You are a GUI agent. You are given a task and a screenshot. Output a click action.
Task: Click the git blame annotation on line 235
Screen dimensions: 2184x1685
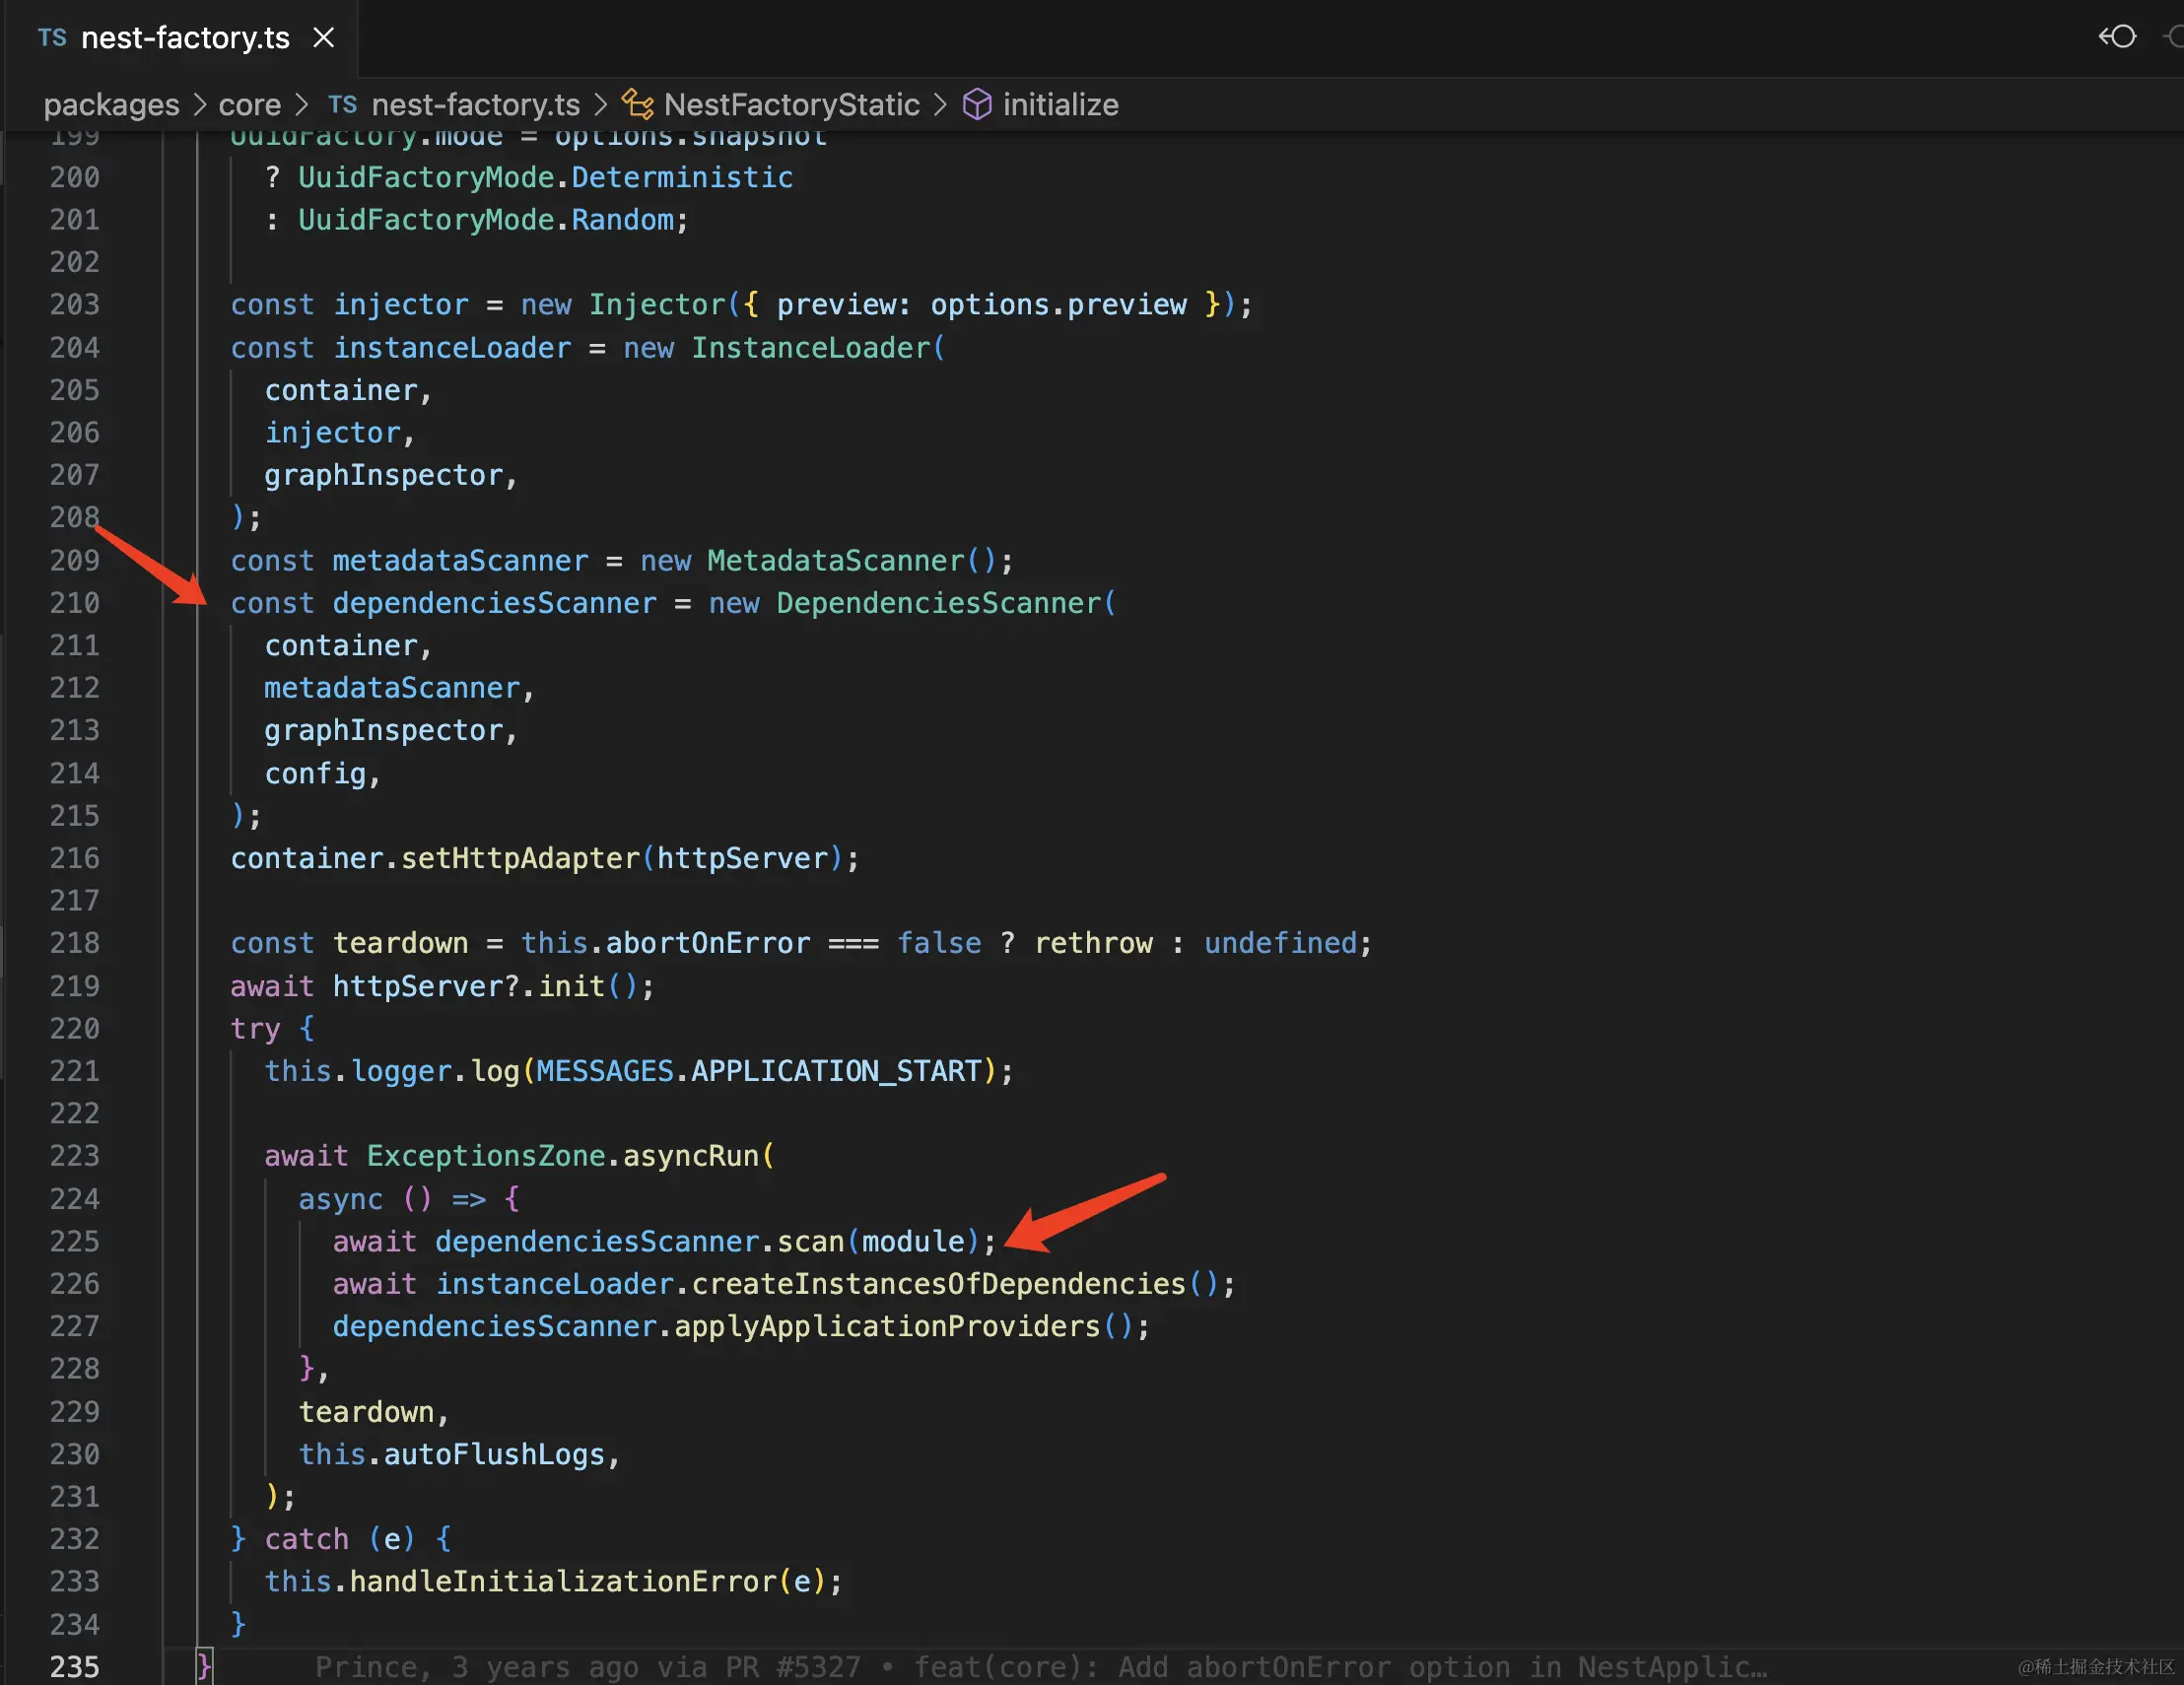tap(1041, 1667)
